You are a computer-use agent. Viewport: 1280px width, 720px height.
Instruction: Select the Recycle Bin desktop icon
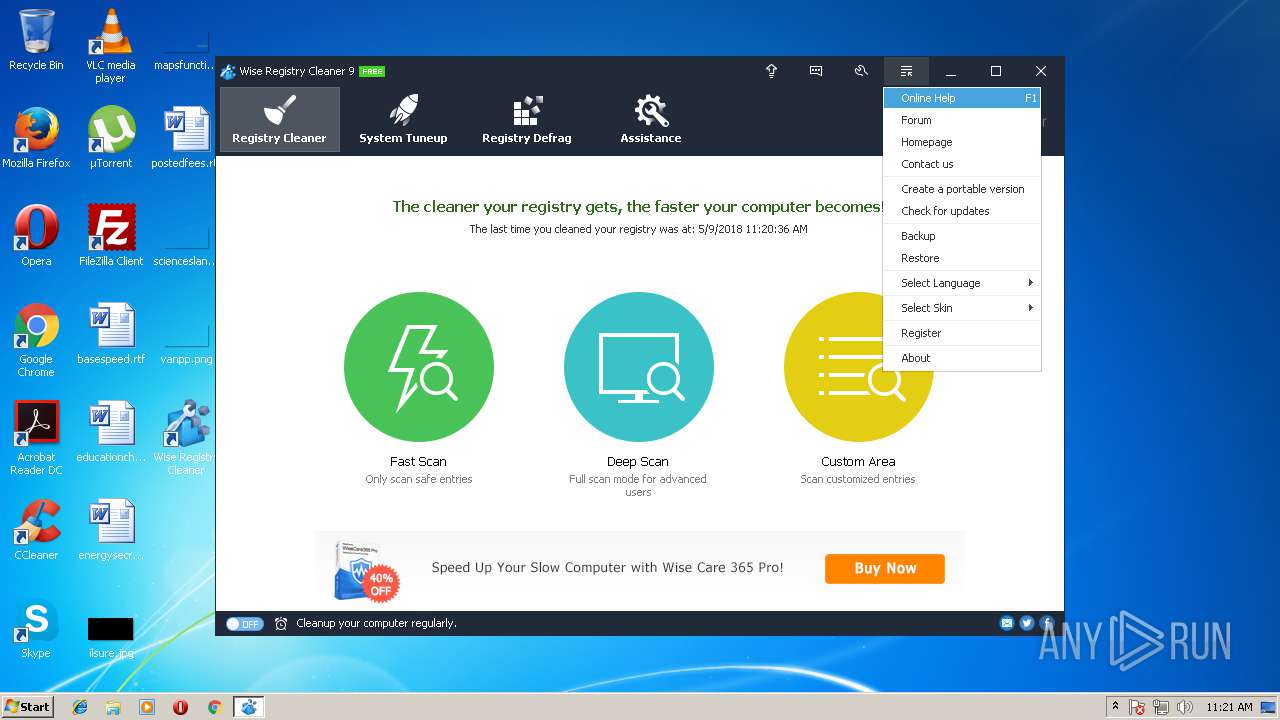click(x=36, y=40)
